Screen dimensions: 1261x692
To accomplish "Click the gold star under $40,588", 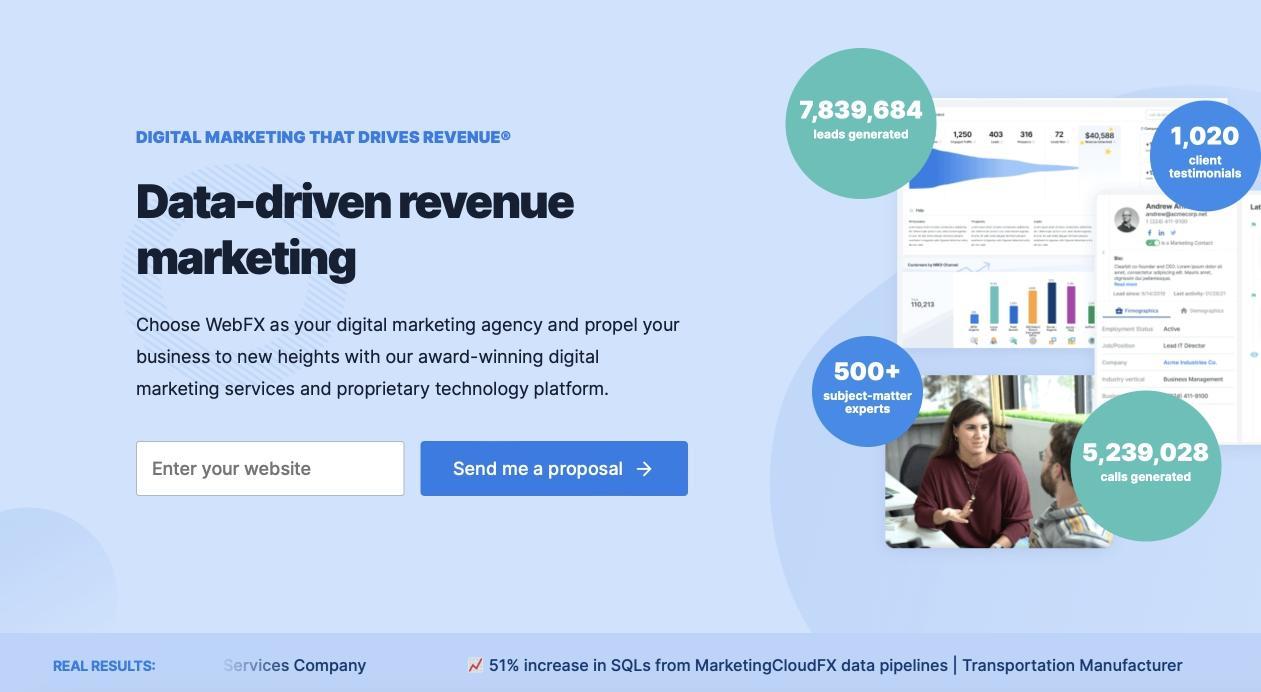I will pos(1108,151).
